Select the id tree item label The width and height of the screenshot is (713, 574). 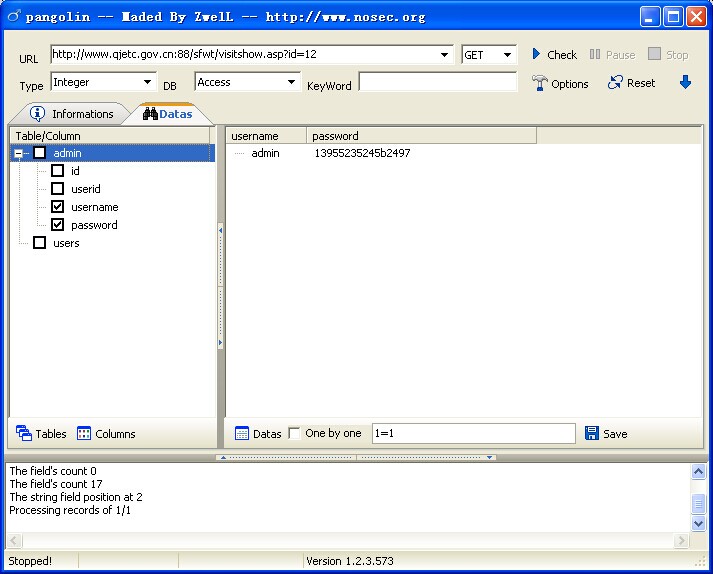click(x=75, y=171)
